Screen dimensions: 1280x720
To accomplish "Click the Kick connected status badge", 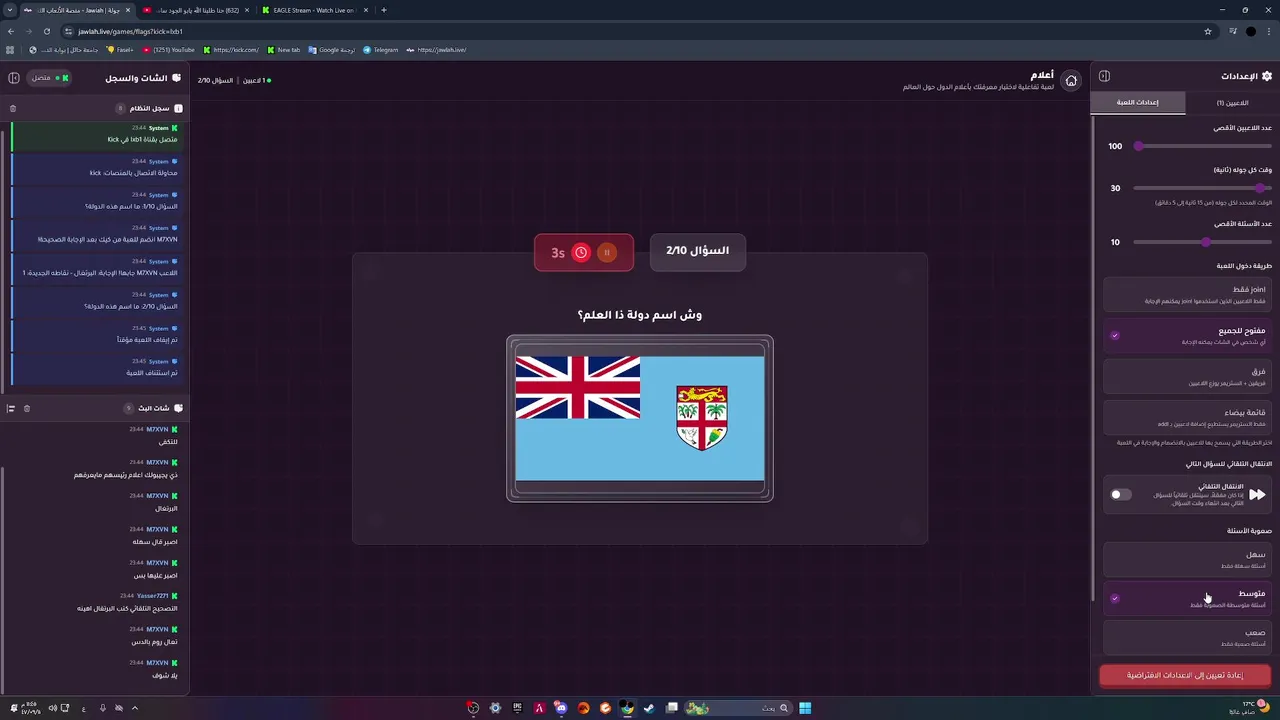I will coord(49,78).
